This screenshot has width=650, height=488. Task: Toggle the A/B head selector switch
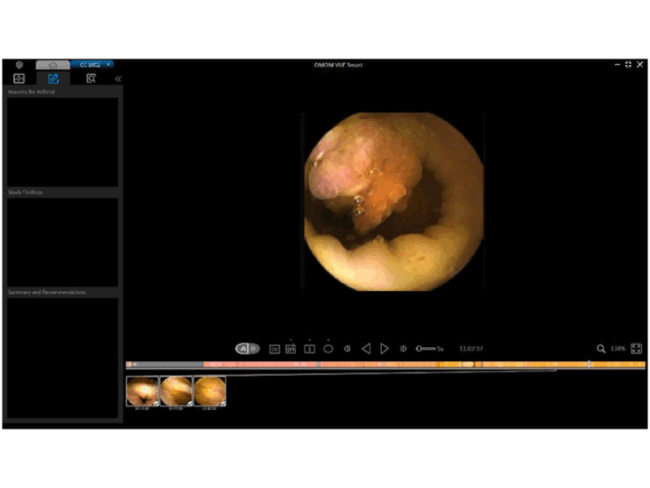point(247,349)
